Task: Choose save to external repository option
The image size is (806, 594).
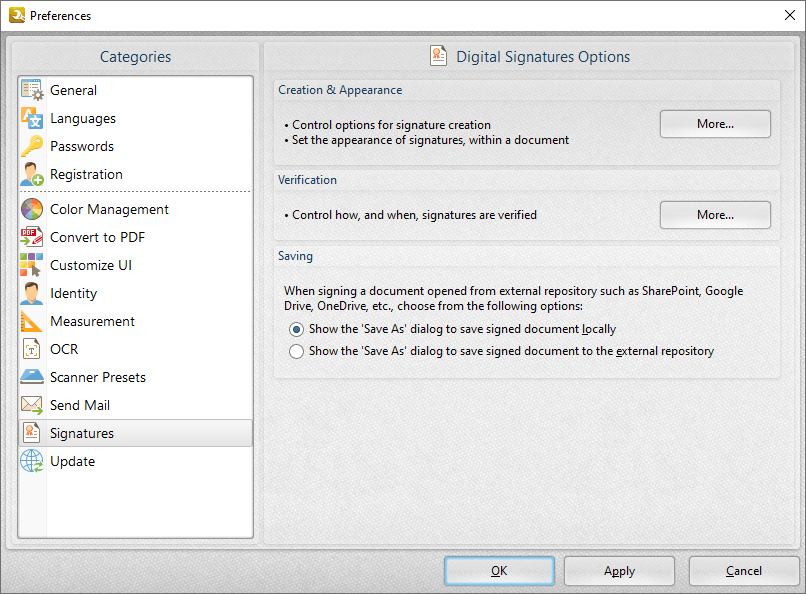Action: click(296, 351)
